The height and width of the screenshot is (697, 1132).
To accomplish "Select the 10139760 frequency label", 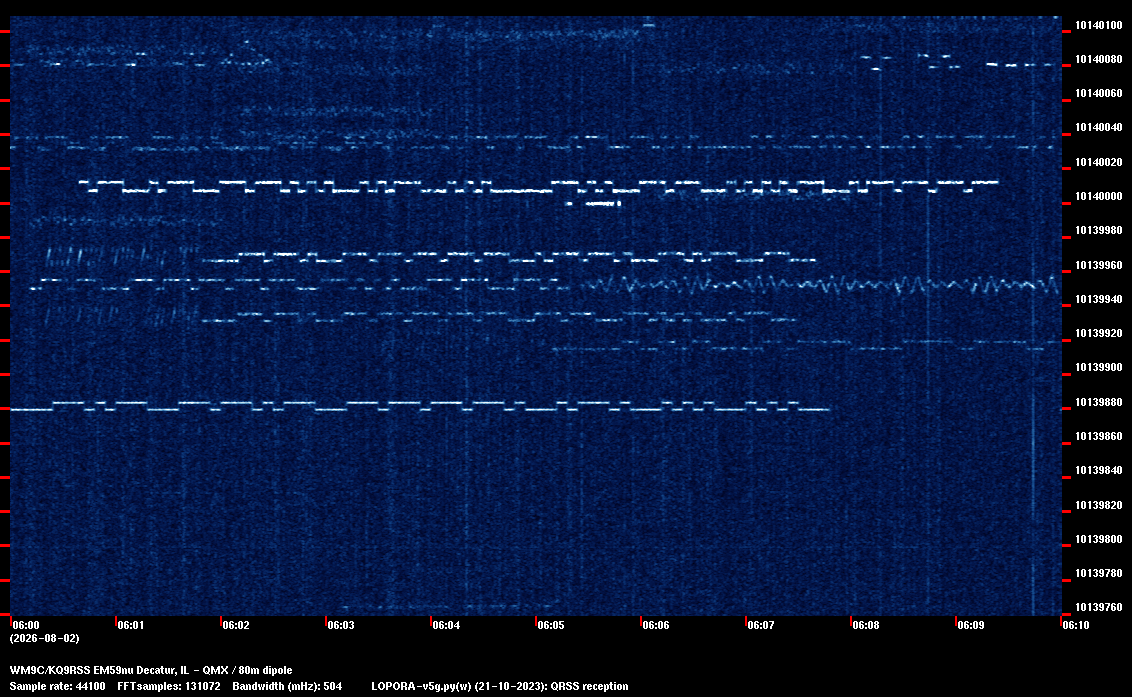I will (1099, 607).
